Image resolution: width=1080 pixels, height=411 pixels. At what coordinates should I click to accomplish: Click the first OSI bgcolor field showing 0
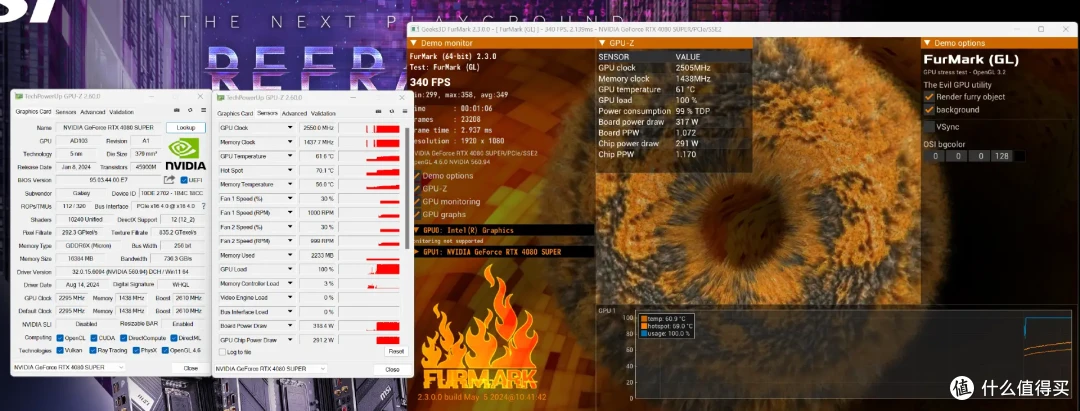935,156
